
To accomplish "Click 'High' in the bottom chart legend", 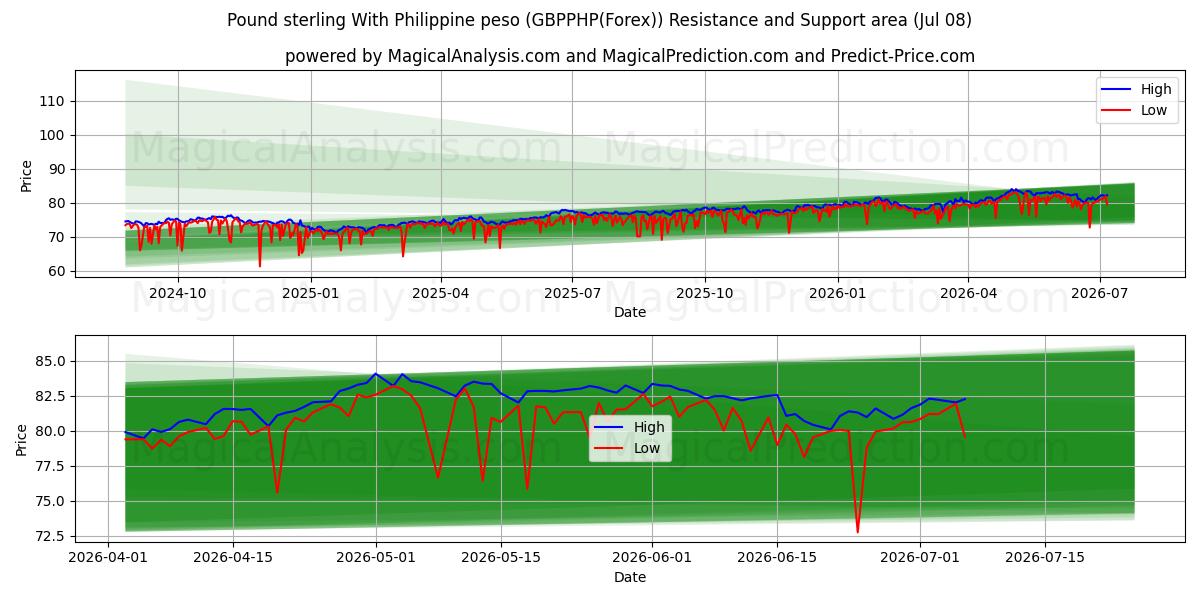I will pos(649,427).
